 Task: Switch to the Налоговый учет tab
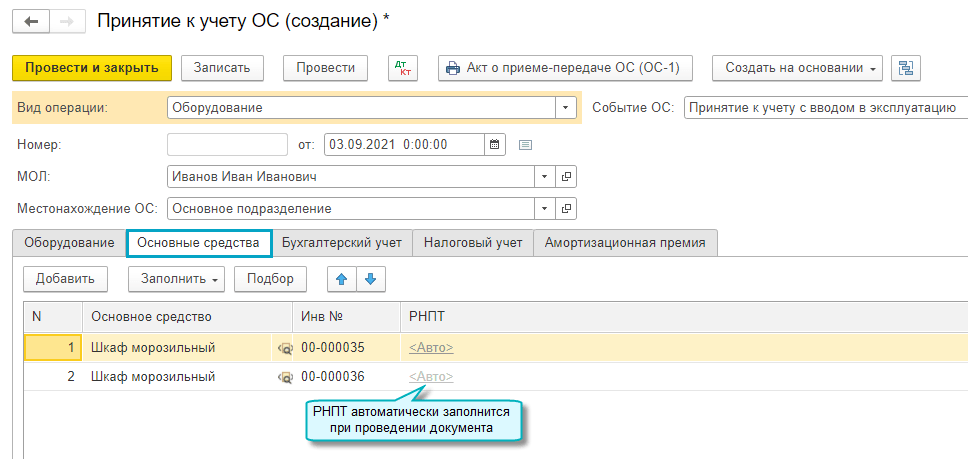(473, 242)
